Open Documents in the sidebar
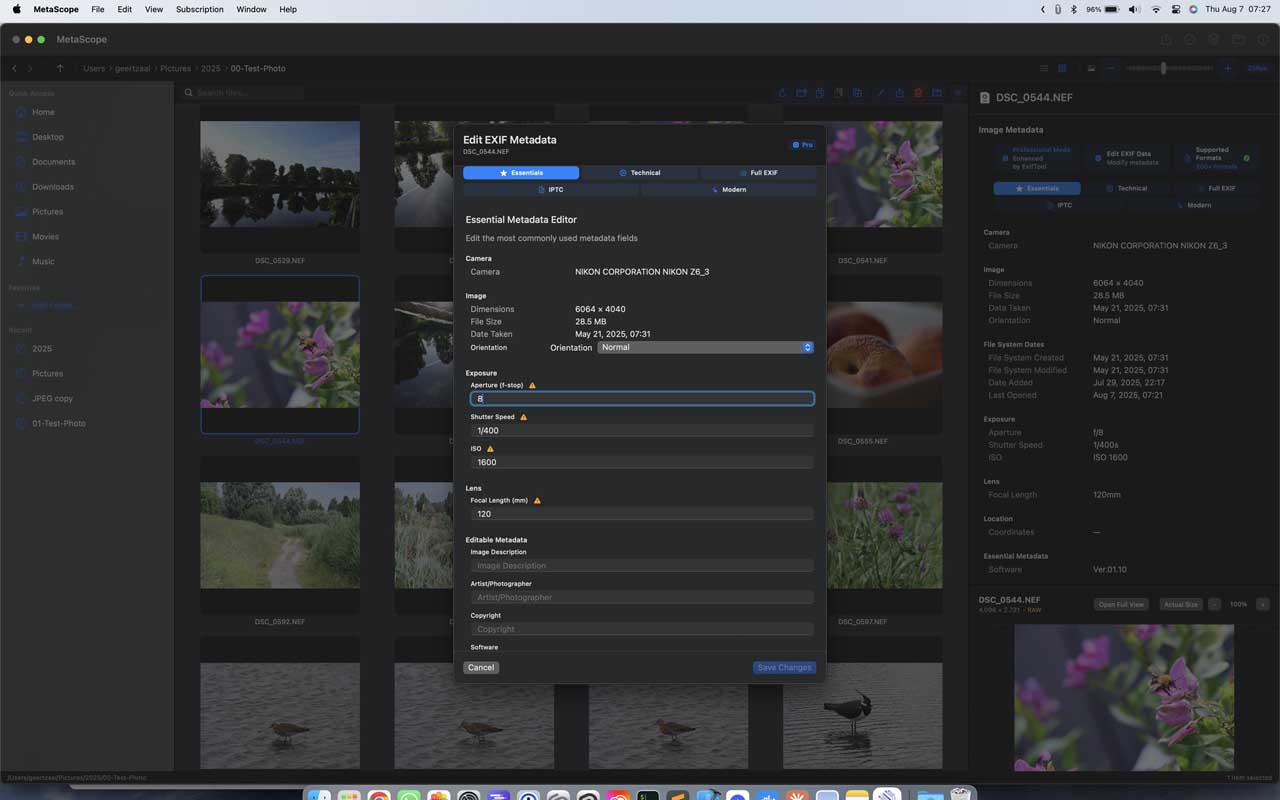 point(53,162)
